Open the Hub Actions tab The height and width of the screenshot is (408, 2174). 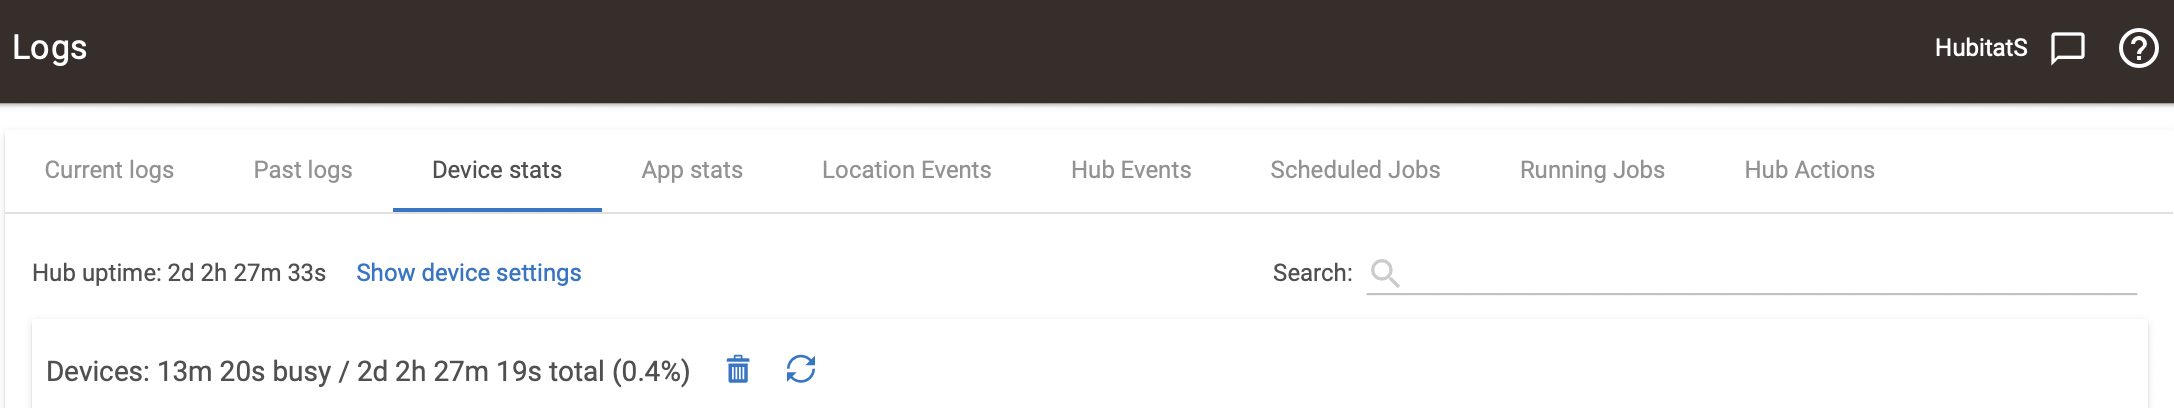click(1809, 170)
